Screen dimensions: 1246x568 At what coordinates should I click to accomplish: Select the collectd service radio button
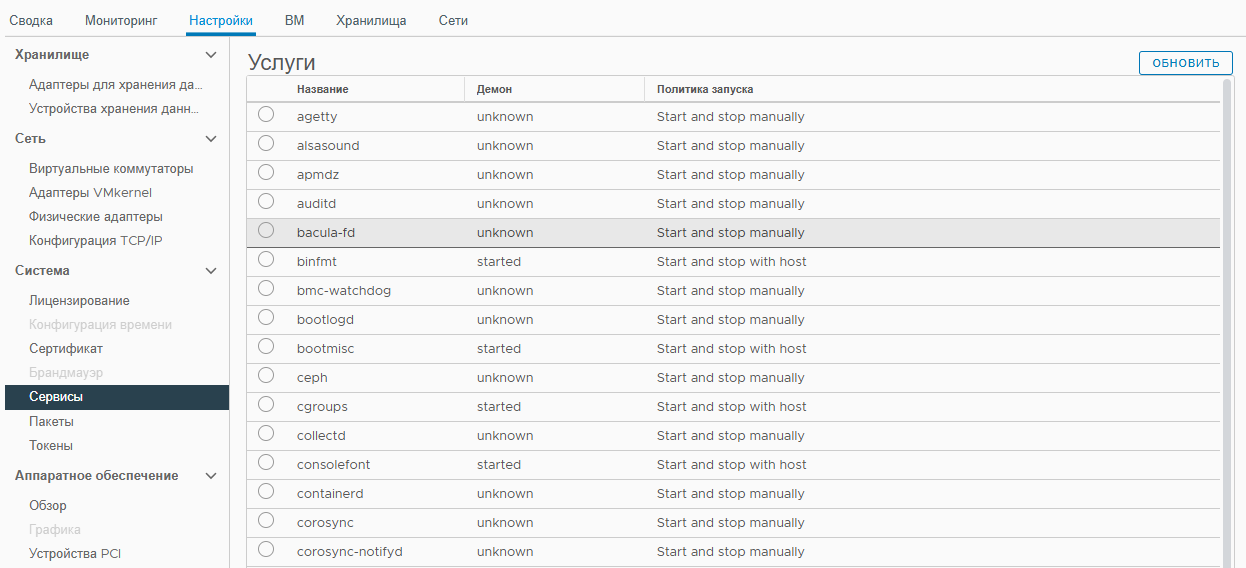(266, 433)
